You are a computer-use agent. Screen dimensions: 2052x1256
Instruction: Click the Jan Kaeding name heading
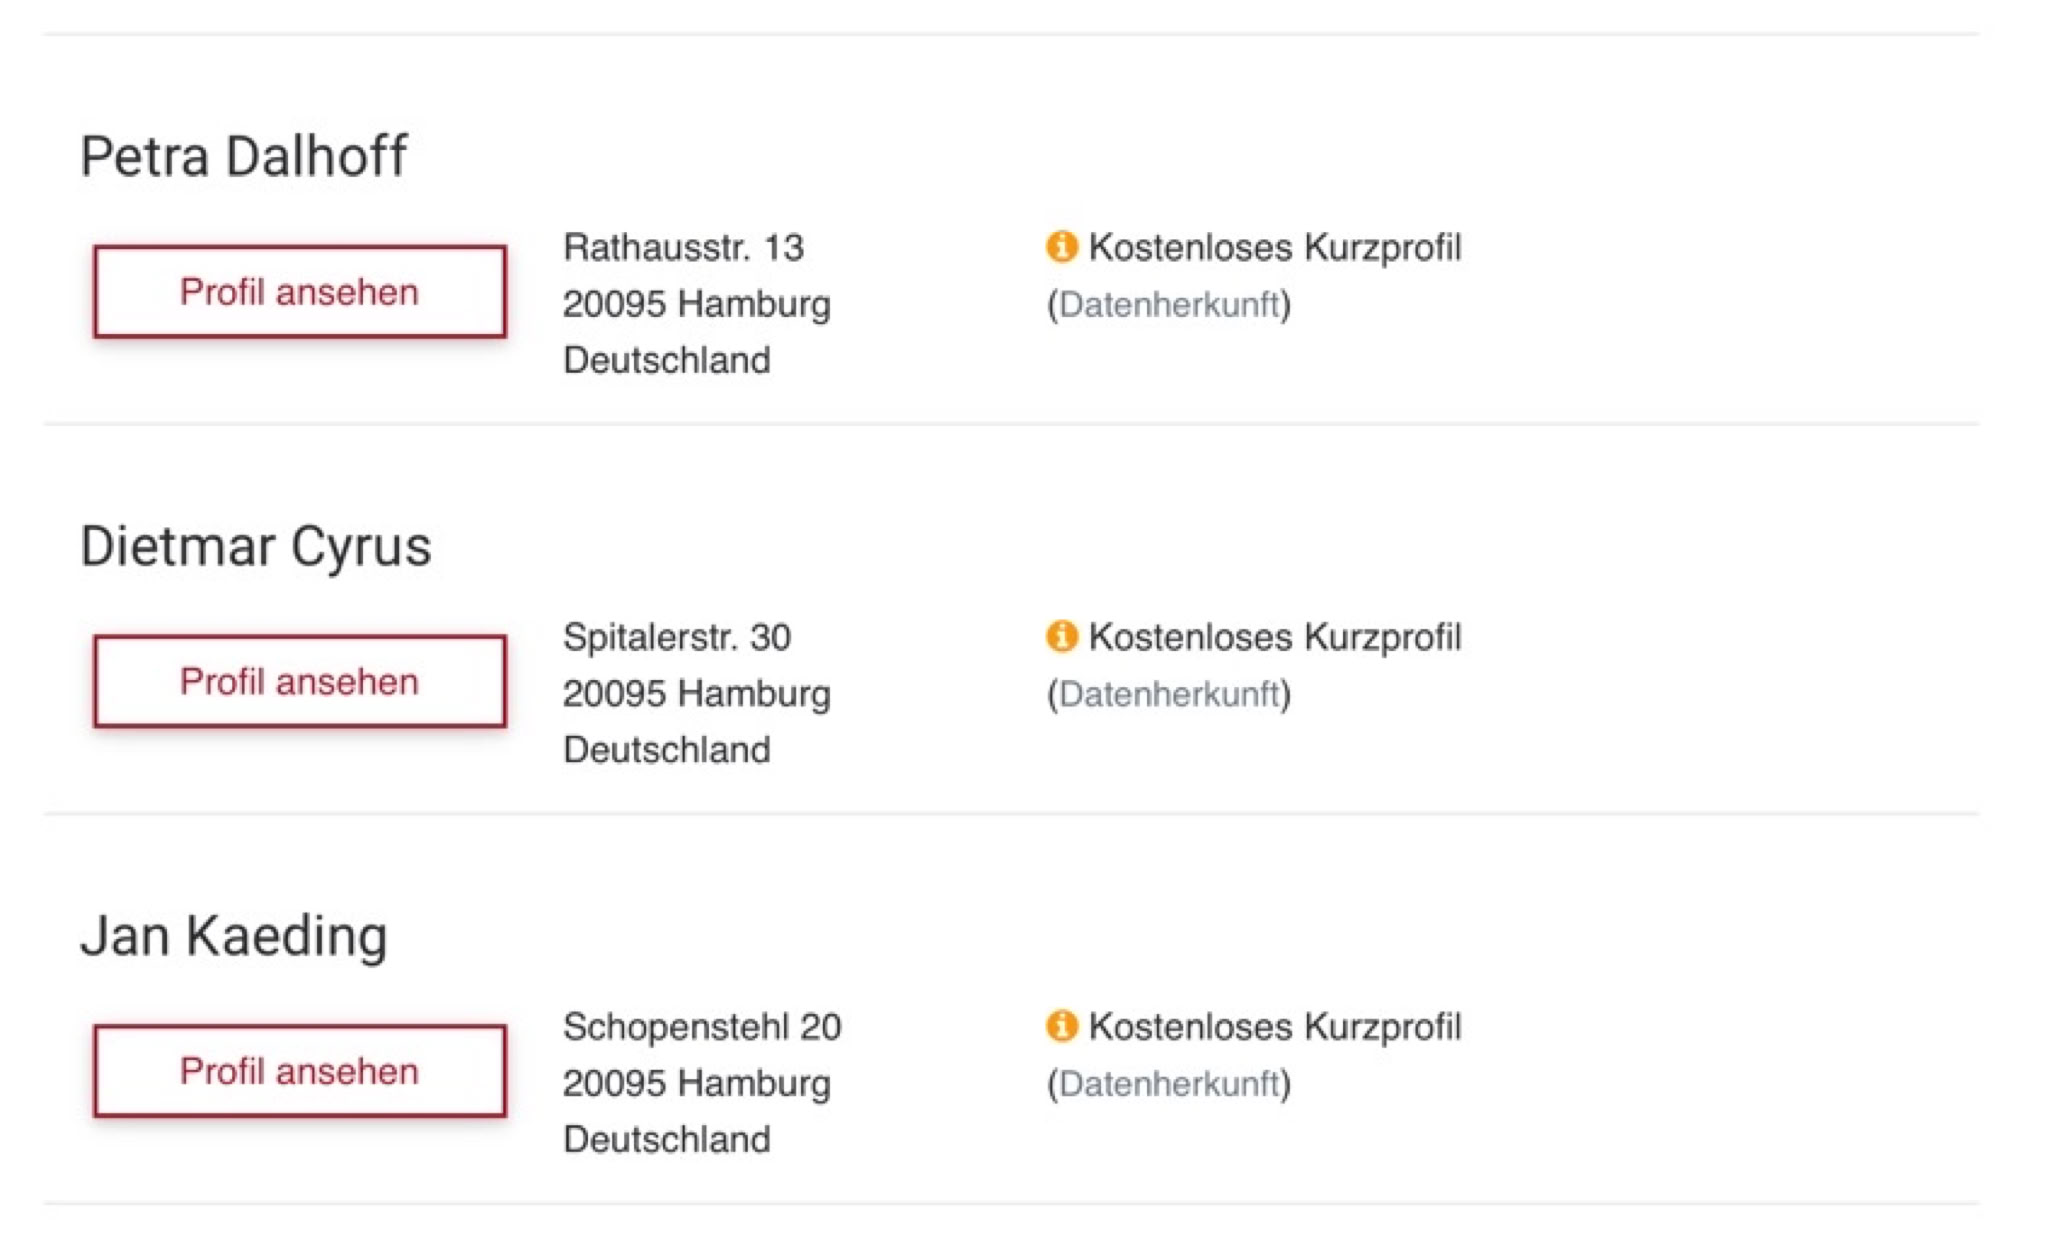(233, 937)
